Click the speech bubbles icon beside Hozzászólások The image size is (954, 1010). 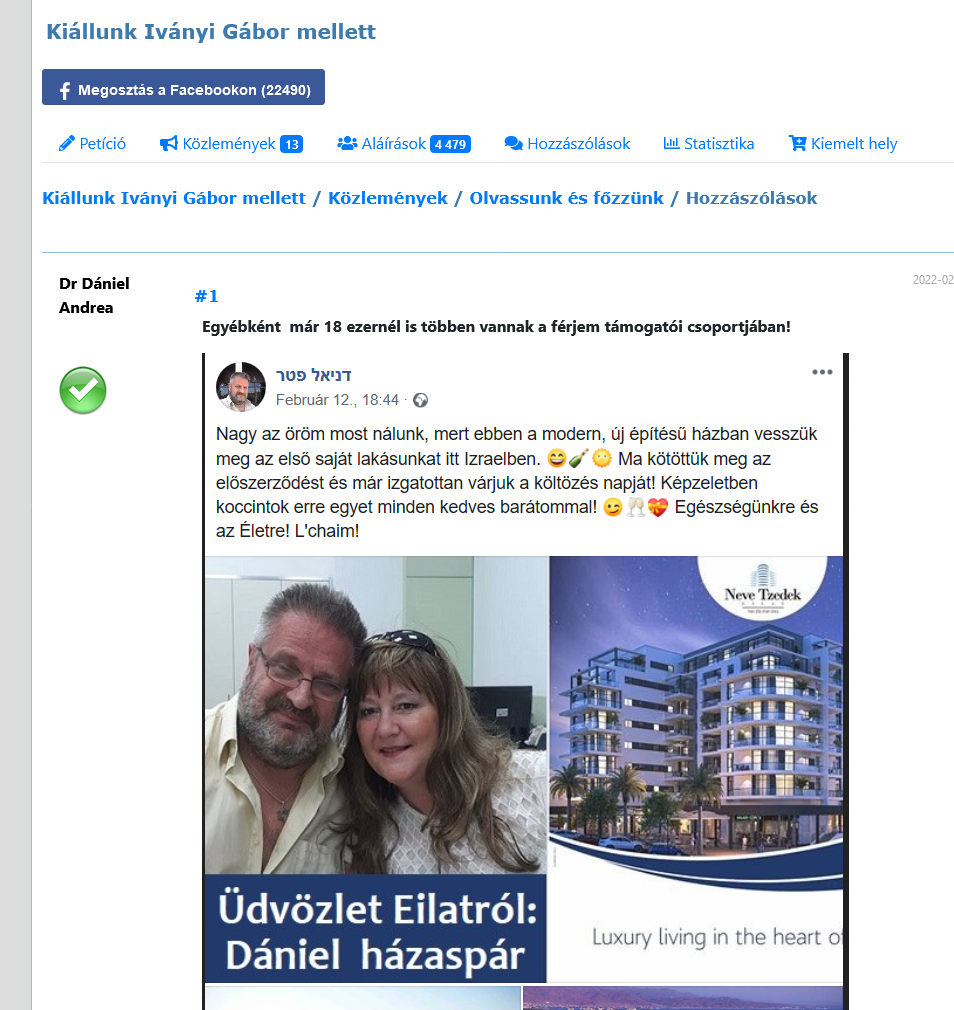(x=513, y=143)
